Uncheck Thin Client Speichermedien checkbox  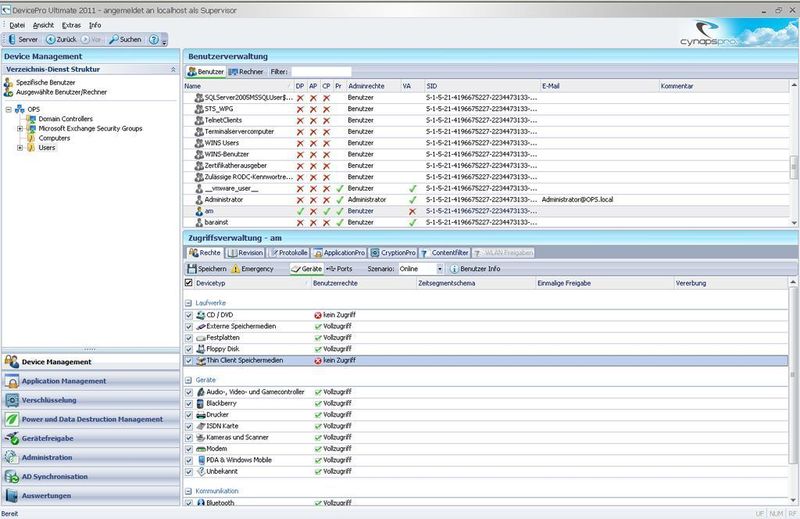coord(189,361)
